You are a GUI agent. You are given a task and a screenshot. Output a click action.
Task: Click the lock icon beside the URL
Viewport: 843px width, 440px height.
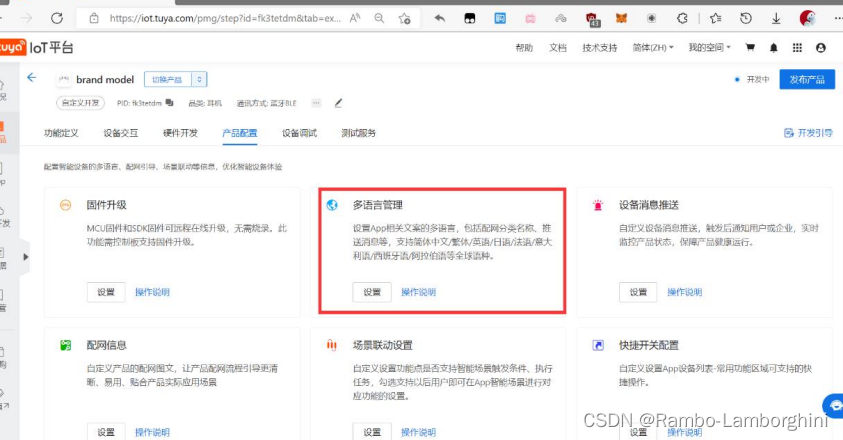click(94, 18)
